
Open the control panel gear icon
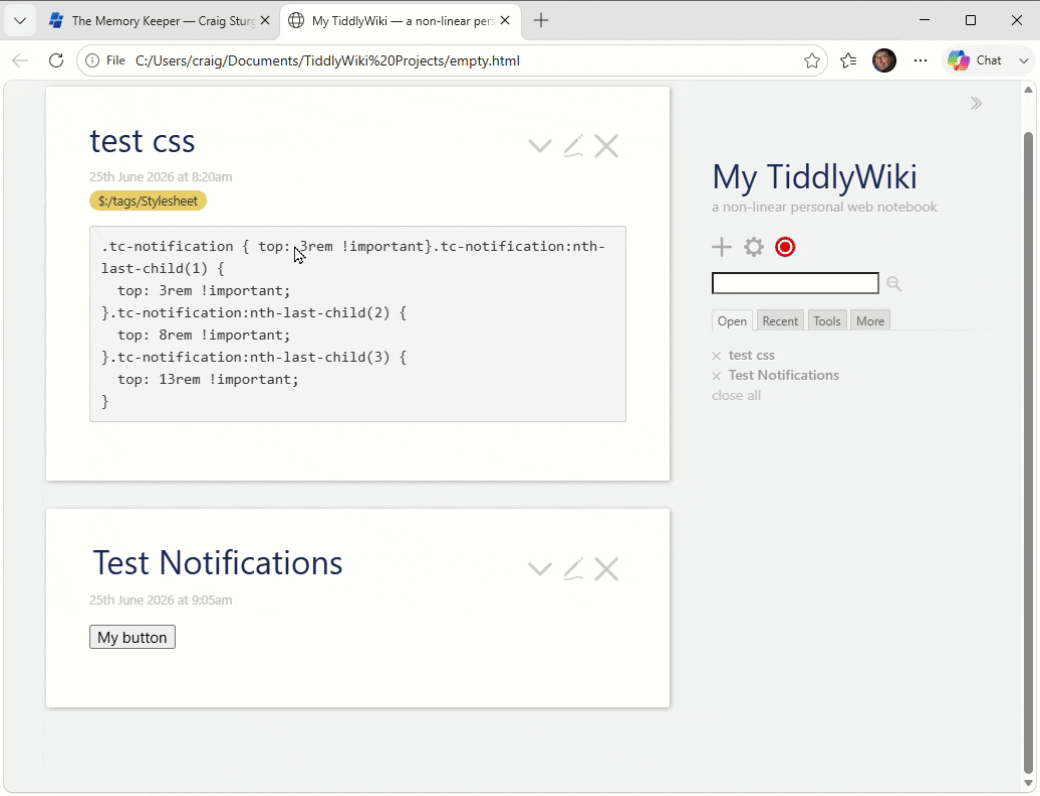coord(753,247)
